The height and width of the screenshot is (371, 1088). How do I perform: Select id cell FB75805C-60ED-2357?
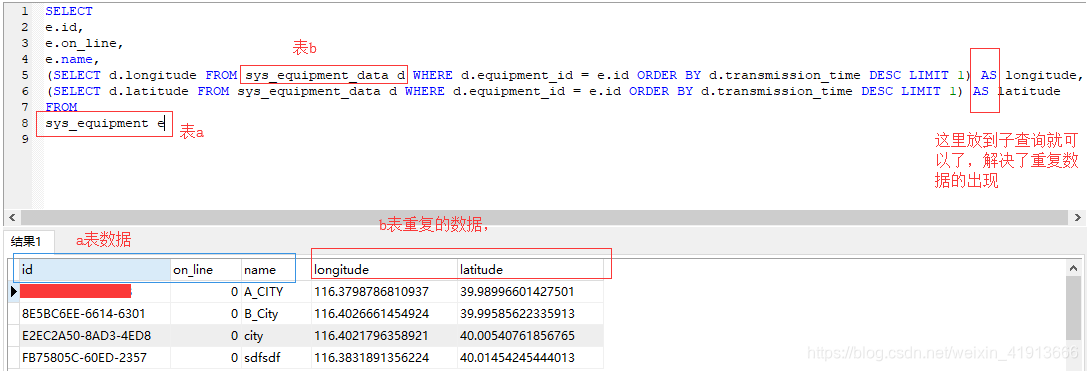[94, 357]
